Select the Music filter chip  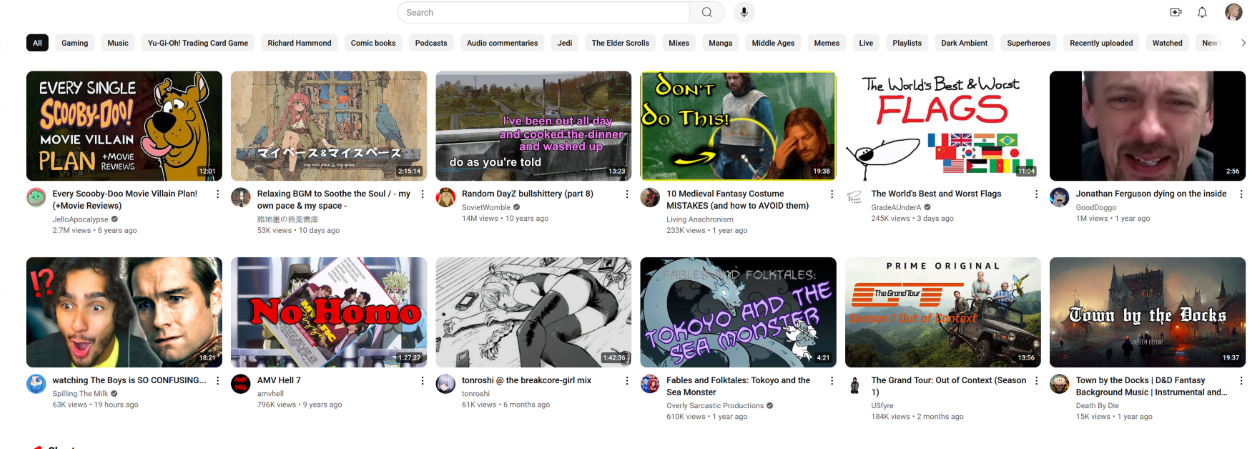pos(118,43)
